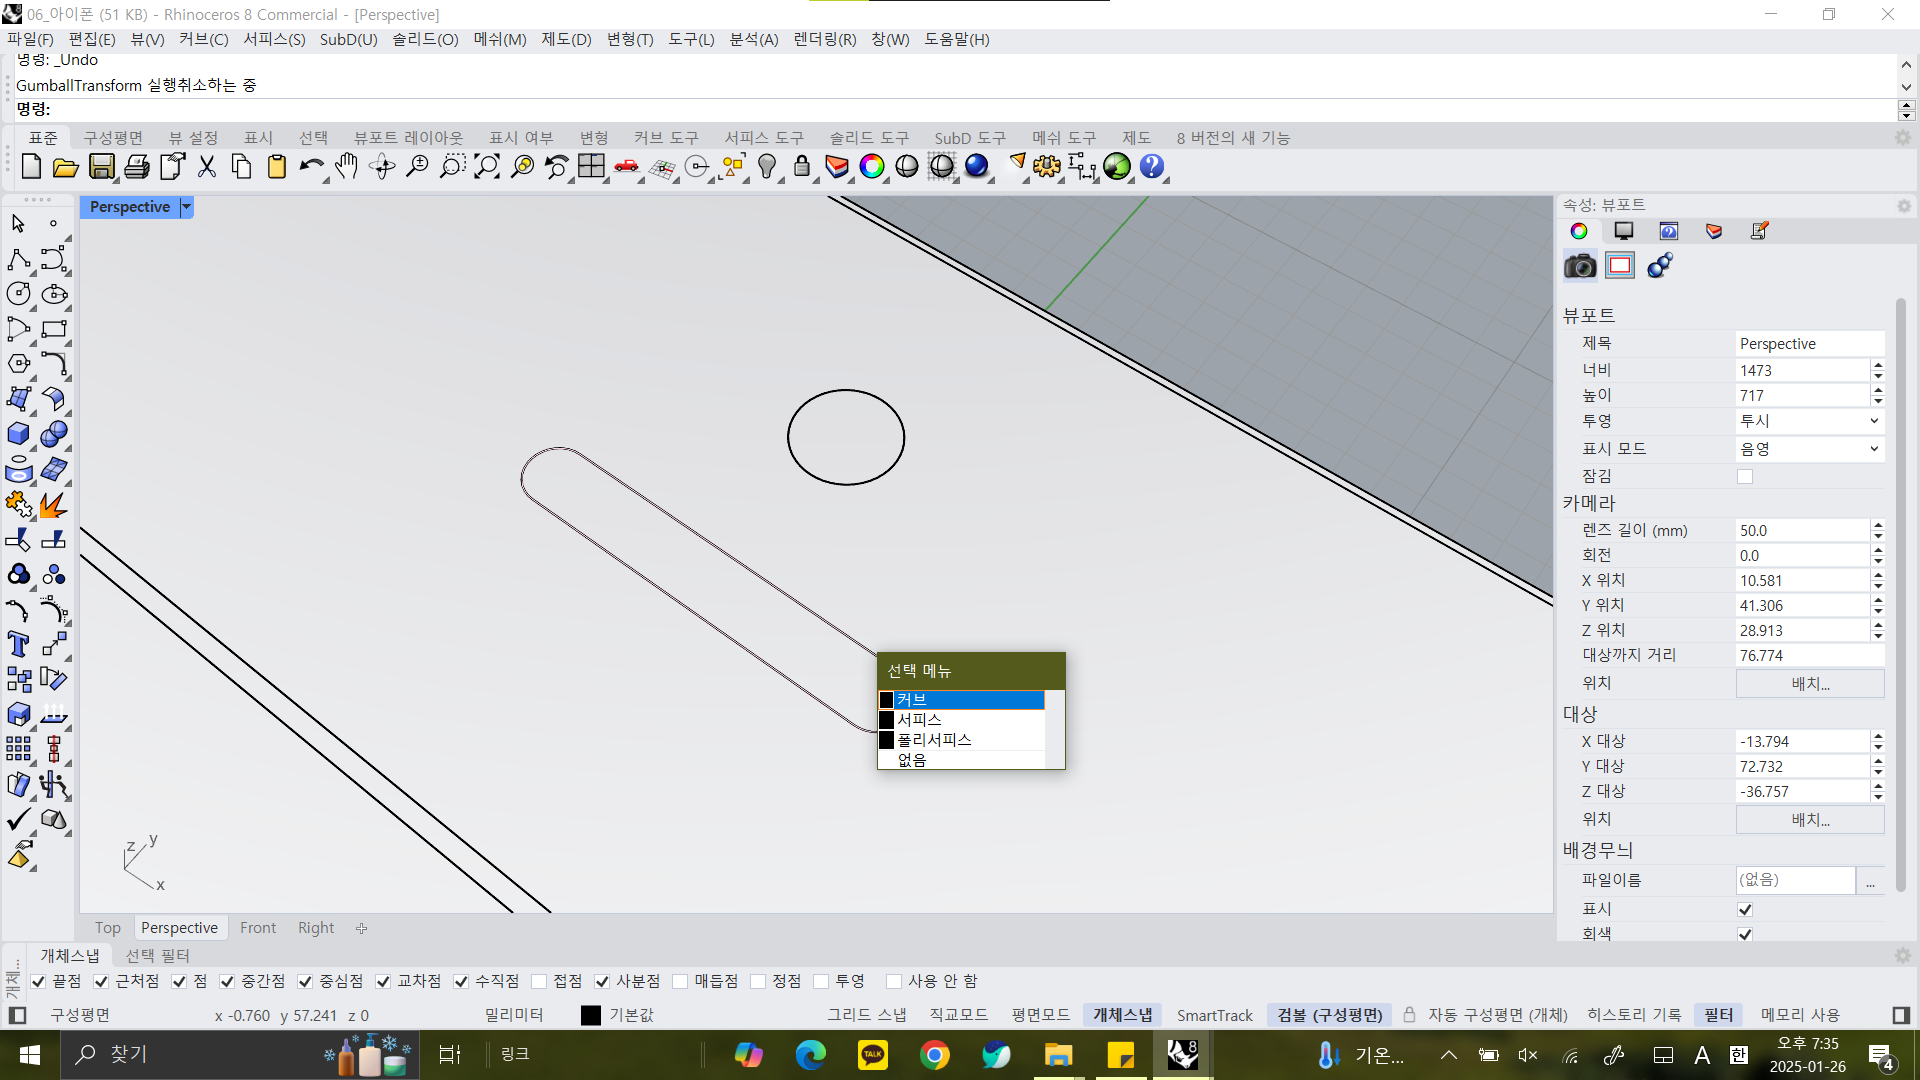Click the light bulb hide/show icon
The image size is (1920, 1080).
(767, 167)
